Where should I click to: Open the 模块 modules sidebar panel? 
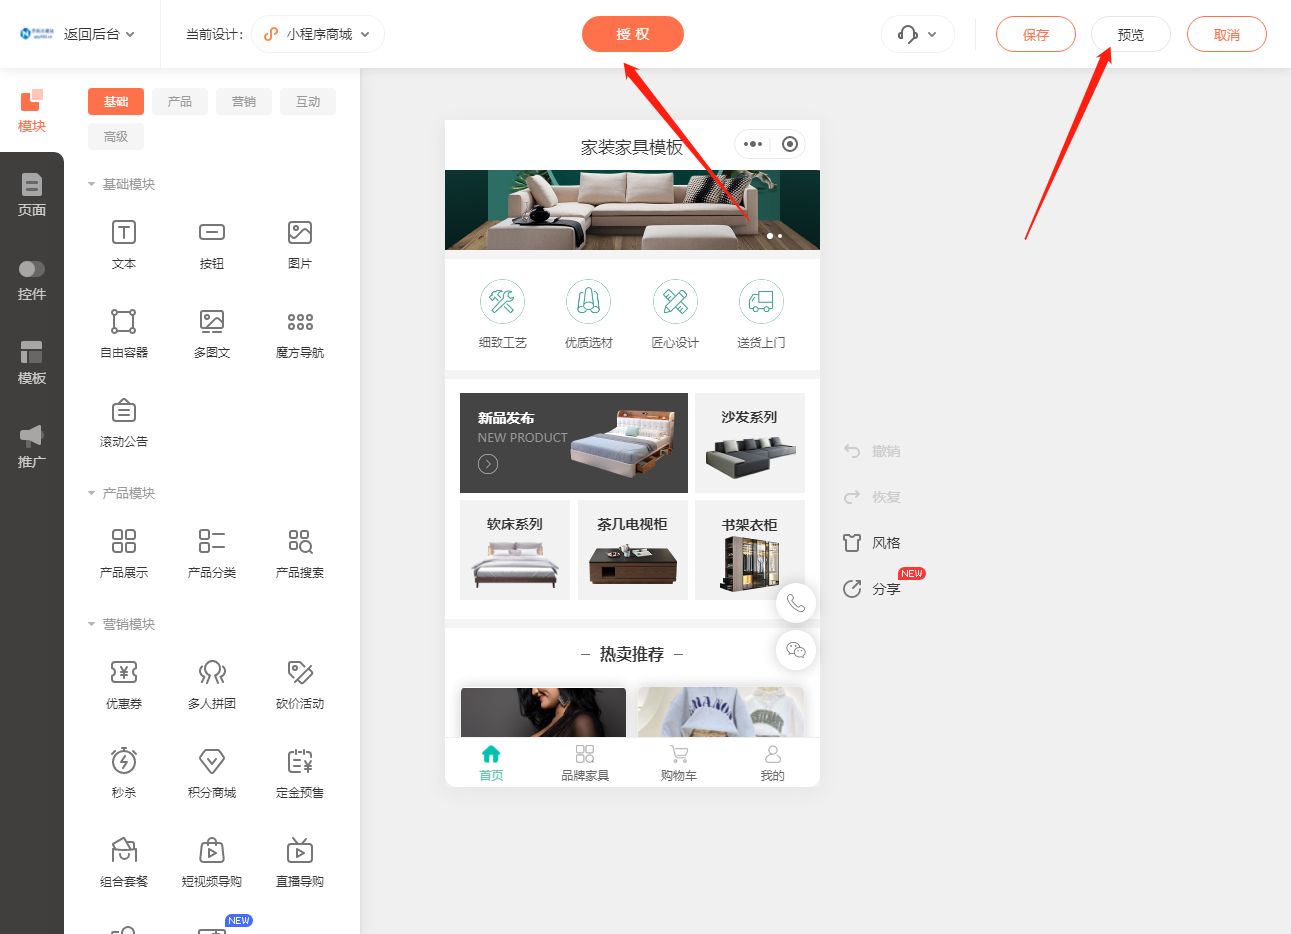[32, 110]
